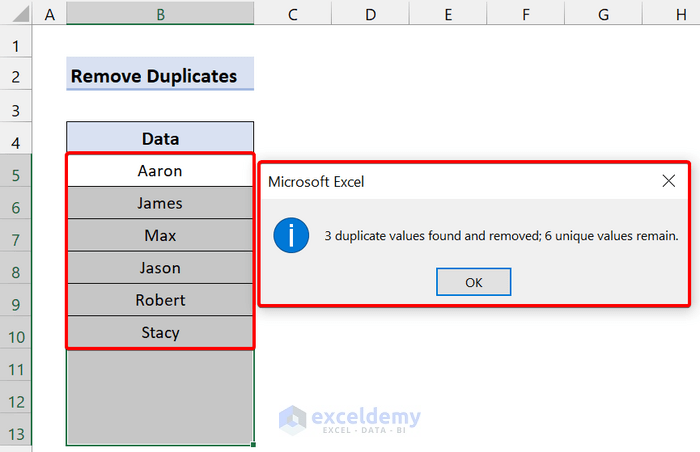Select the cell containing James
Image resolution: width=700 pixels, height=452 pixels.
tap(160, 203)
